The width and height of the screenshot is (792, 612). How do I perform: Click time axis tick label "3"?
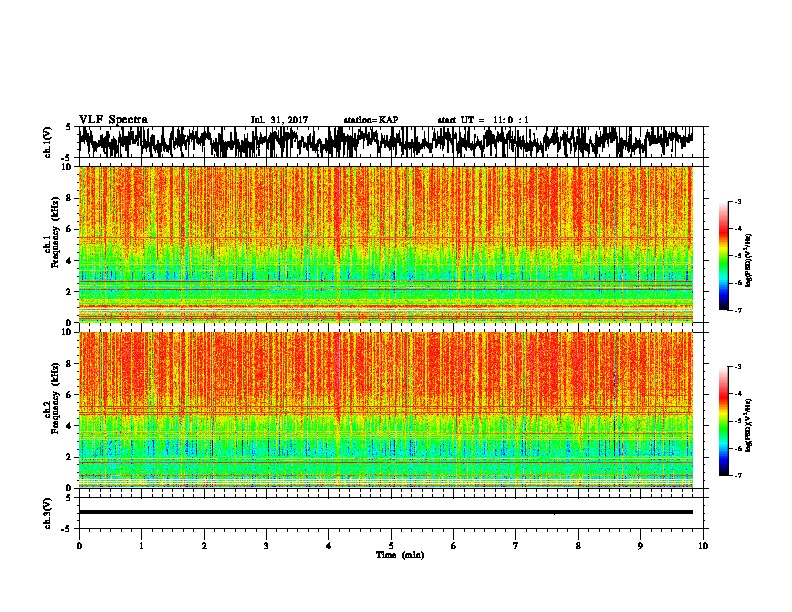[x=266, y=546]
